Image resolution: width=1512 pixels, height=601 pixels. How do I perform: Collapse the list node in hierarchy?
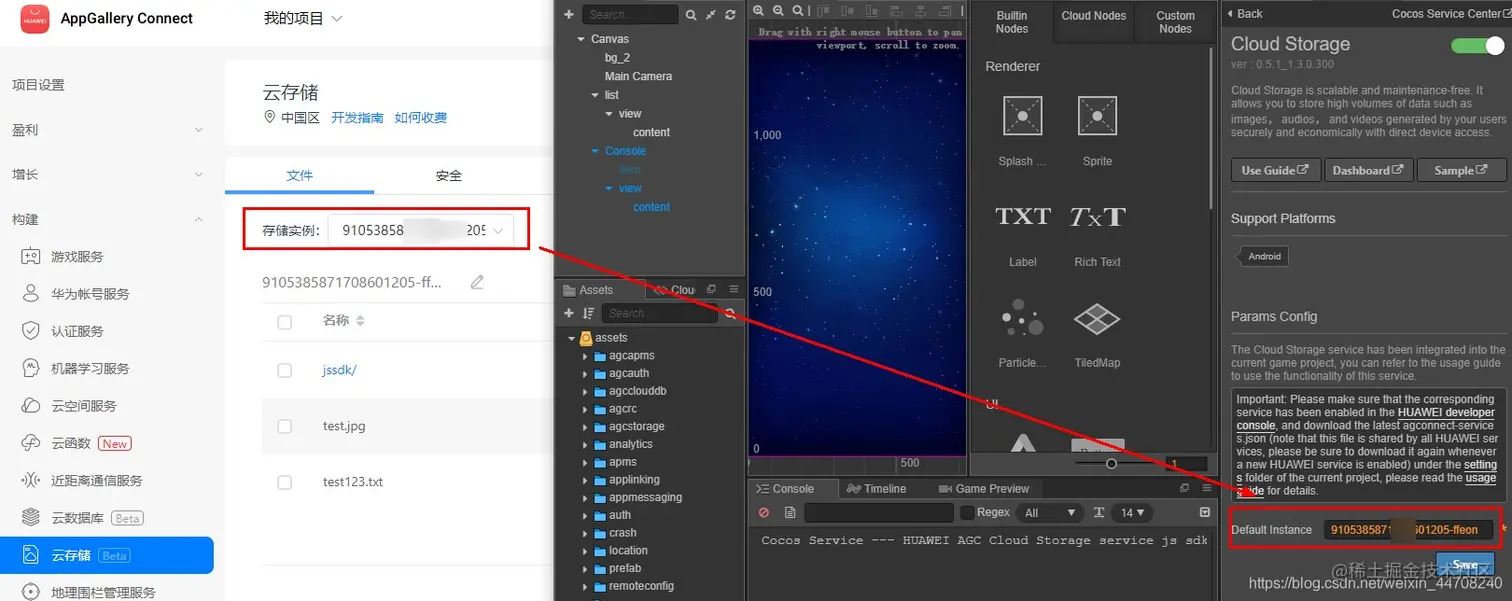[x=595, y=95]
